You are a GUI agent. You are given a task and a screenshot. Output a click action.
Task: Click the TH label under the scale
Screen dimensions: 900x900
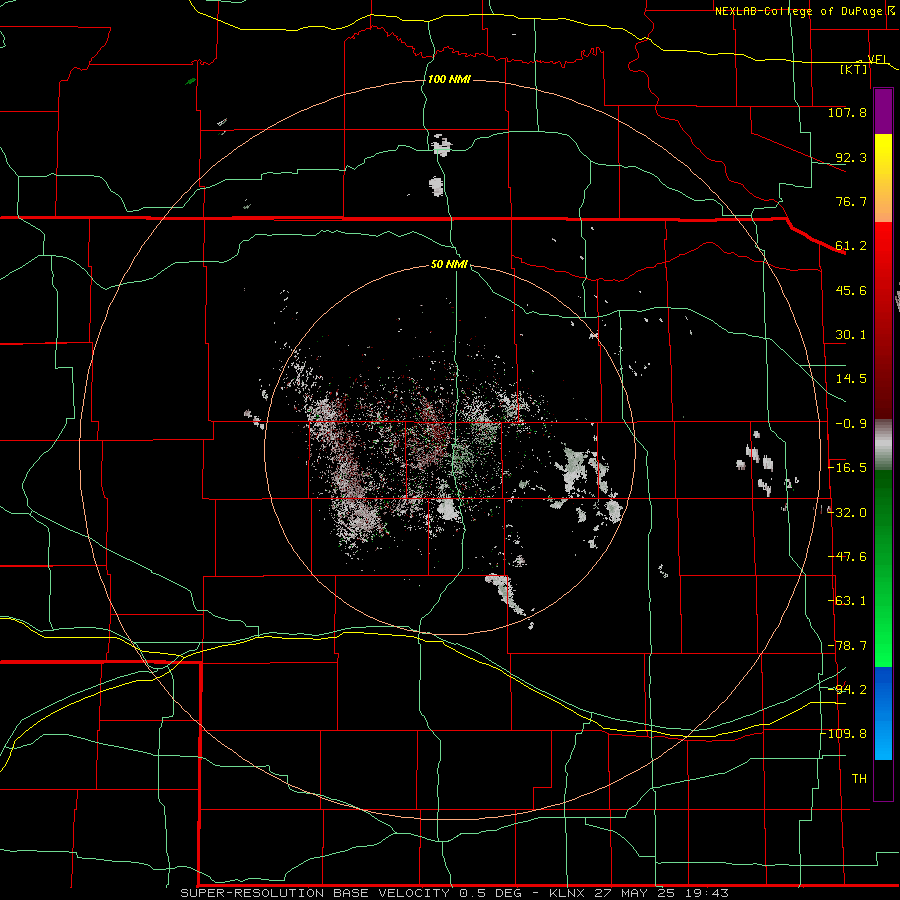coord(859,779)
